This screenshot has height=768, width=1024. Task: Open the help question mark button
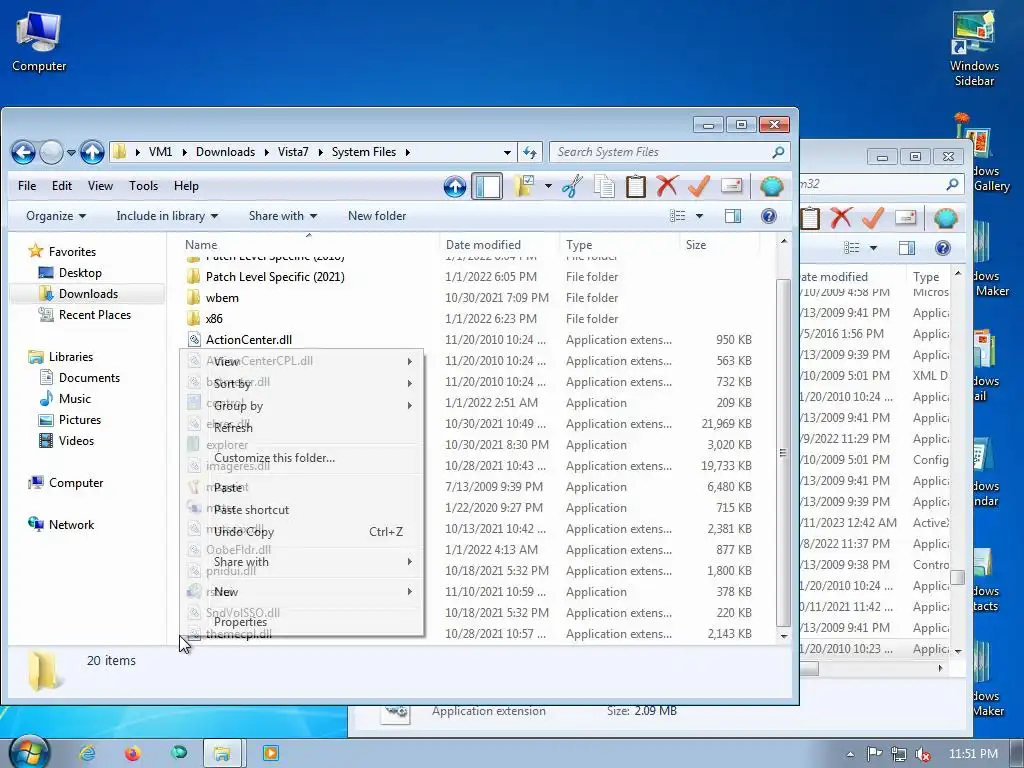pos(769,216)
